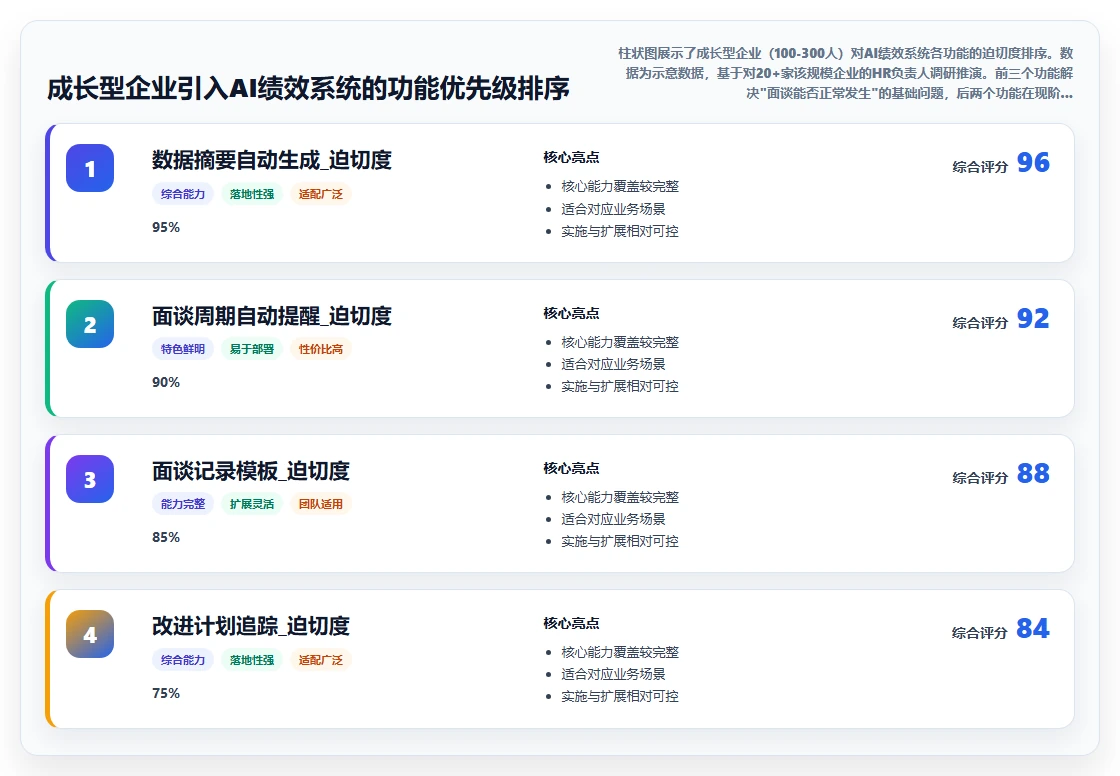Screen dimensions: 1120x776
Task: Click 核心能力覆盖较完整 in 改进计划追踪 card
Action: (620, 652)
